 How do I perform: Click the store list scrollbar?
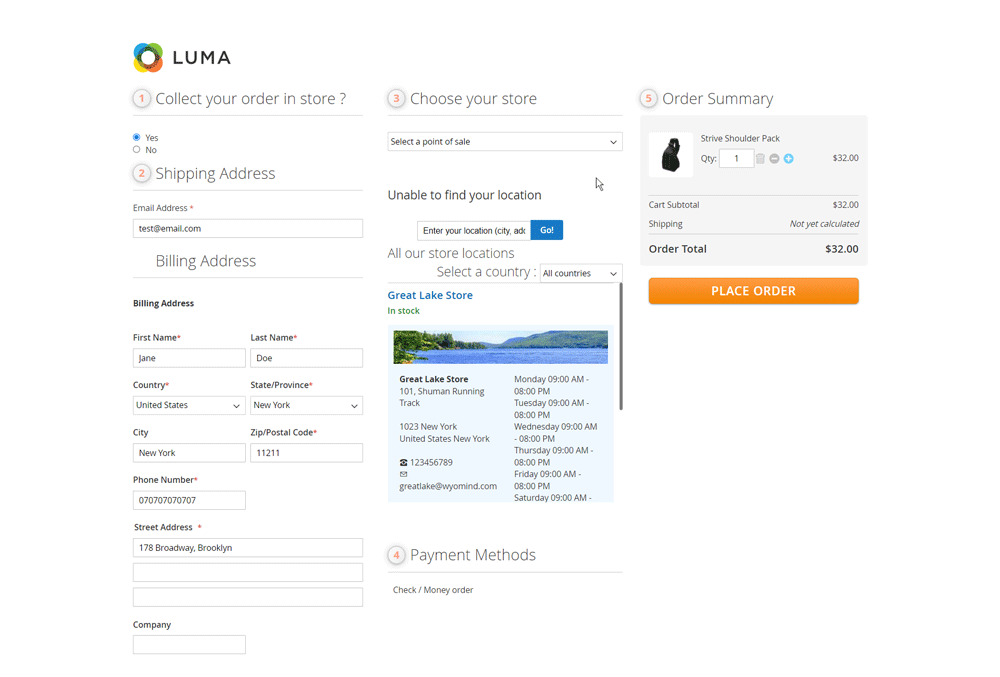click(x=621, y=347)
